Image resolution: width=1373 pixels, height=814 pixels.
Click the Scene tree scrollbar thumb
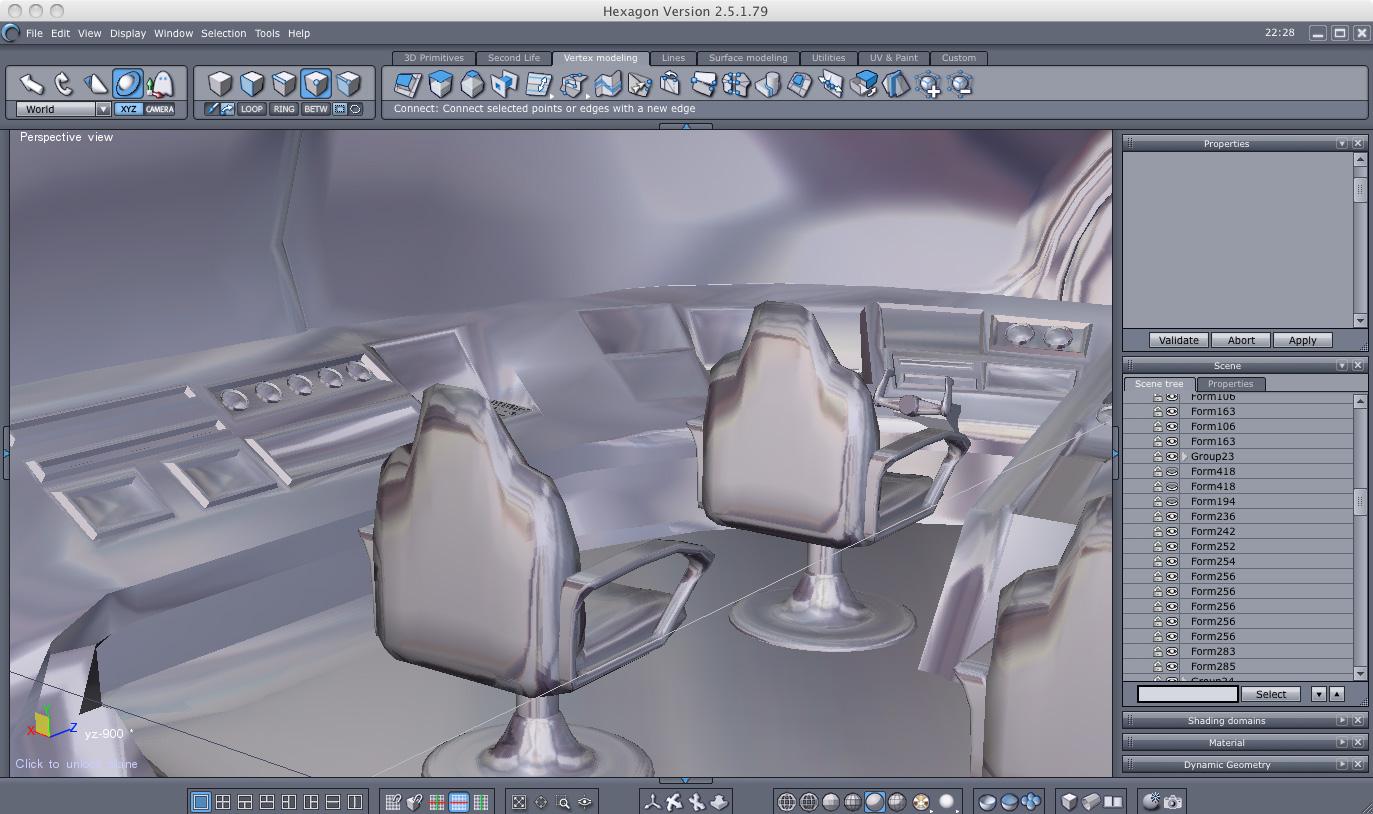pyautogui.click(x=1360, y=502)
